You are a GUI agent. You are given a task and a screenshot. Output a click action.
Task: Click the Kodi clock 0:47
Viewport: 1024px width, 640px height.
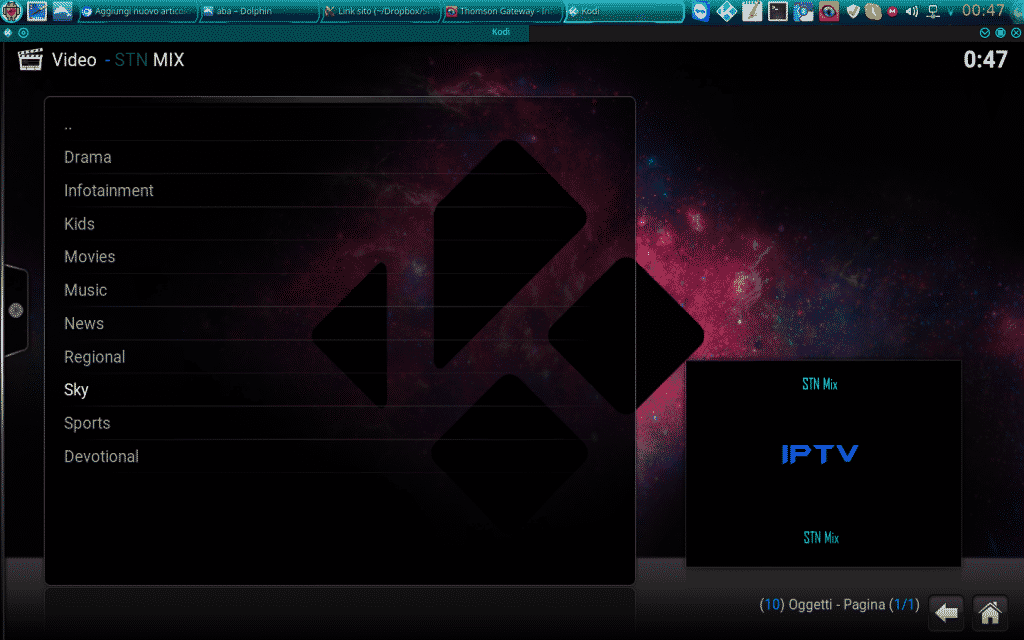(x=985, y=59)
